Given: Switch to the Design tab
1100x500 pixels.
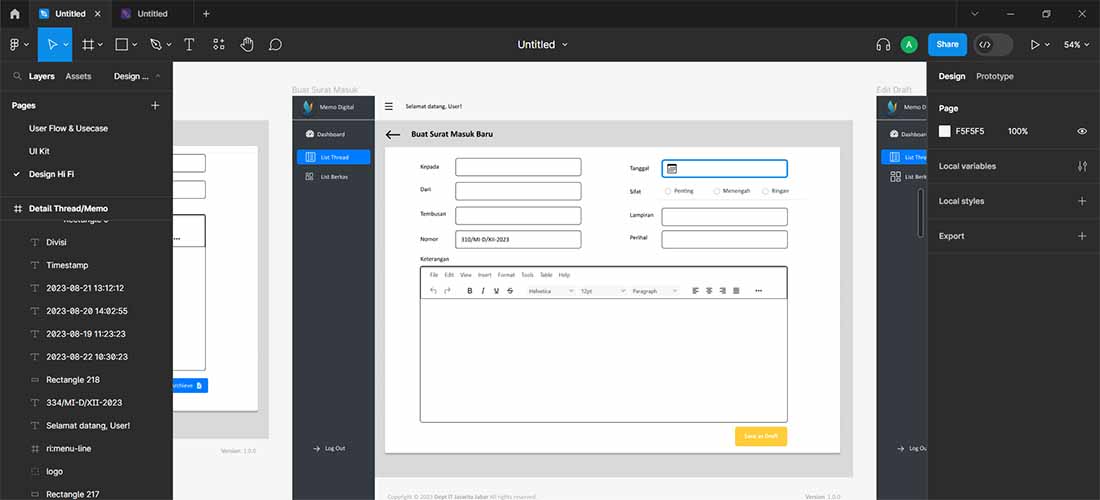Looking at the screenshot, I should click(952, 76).
